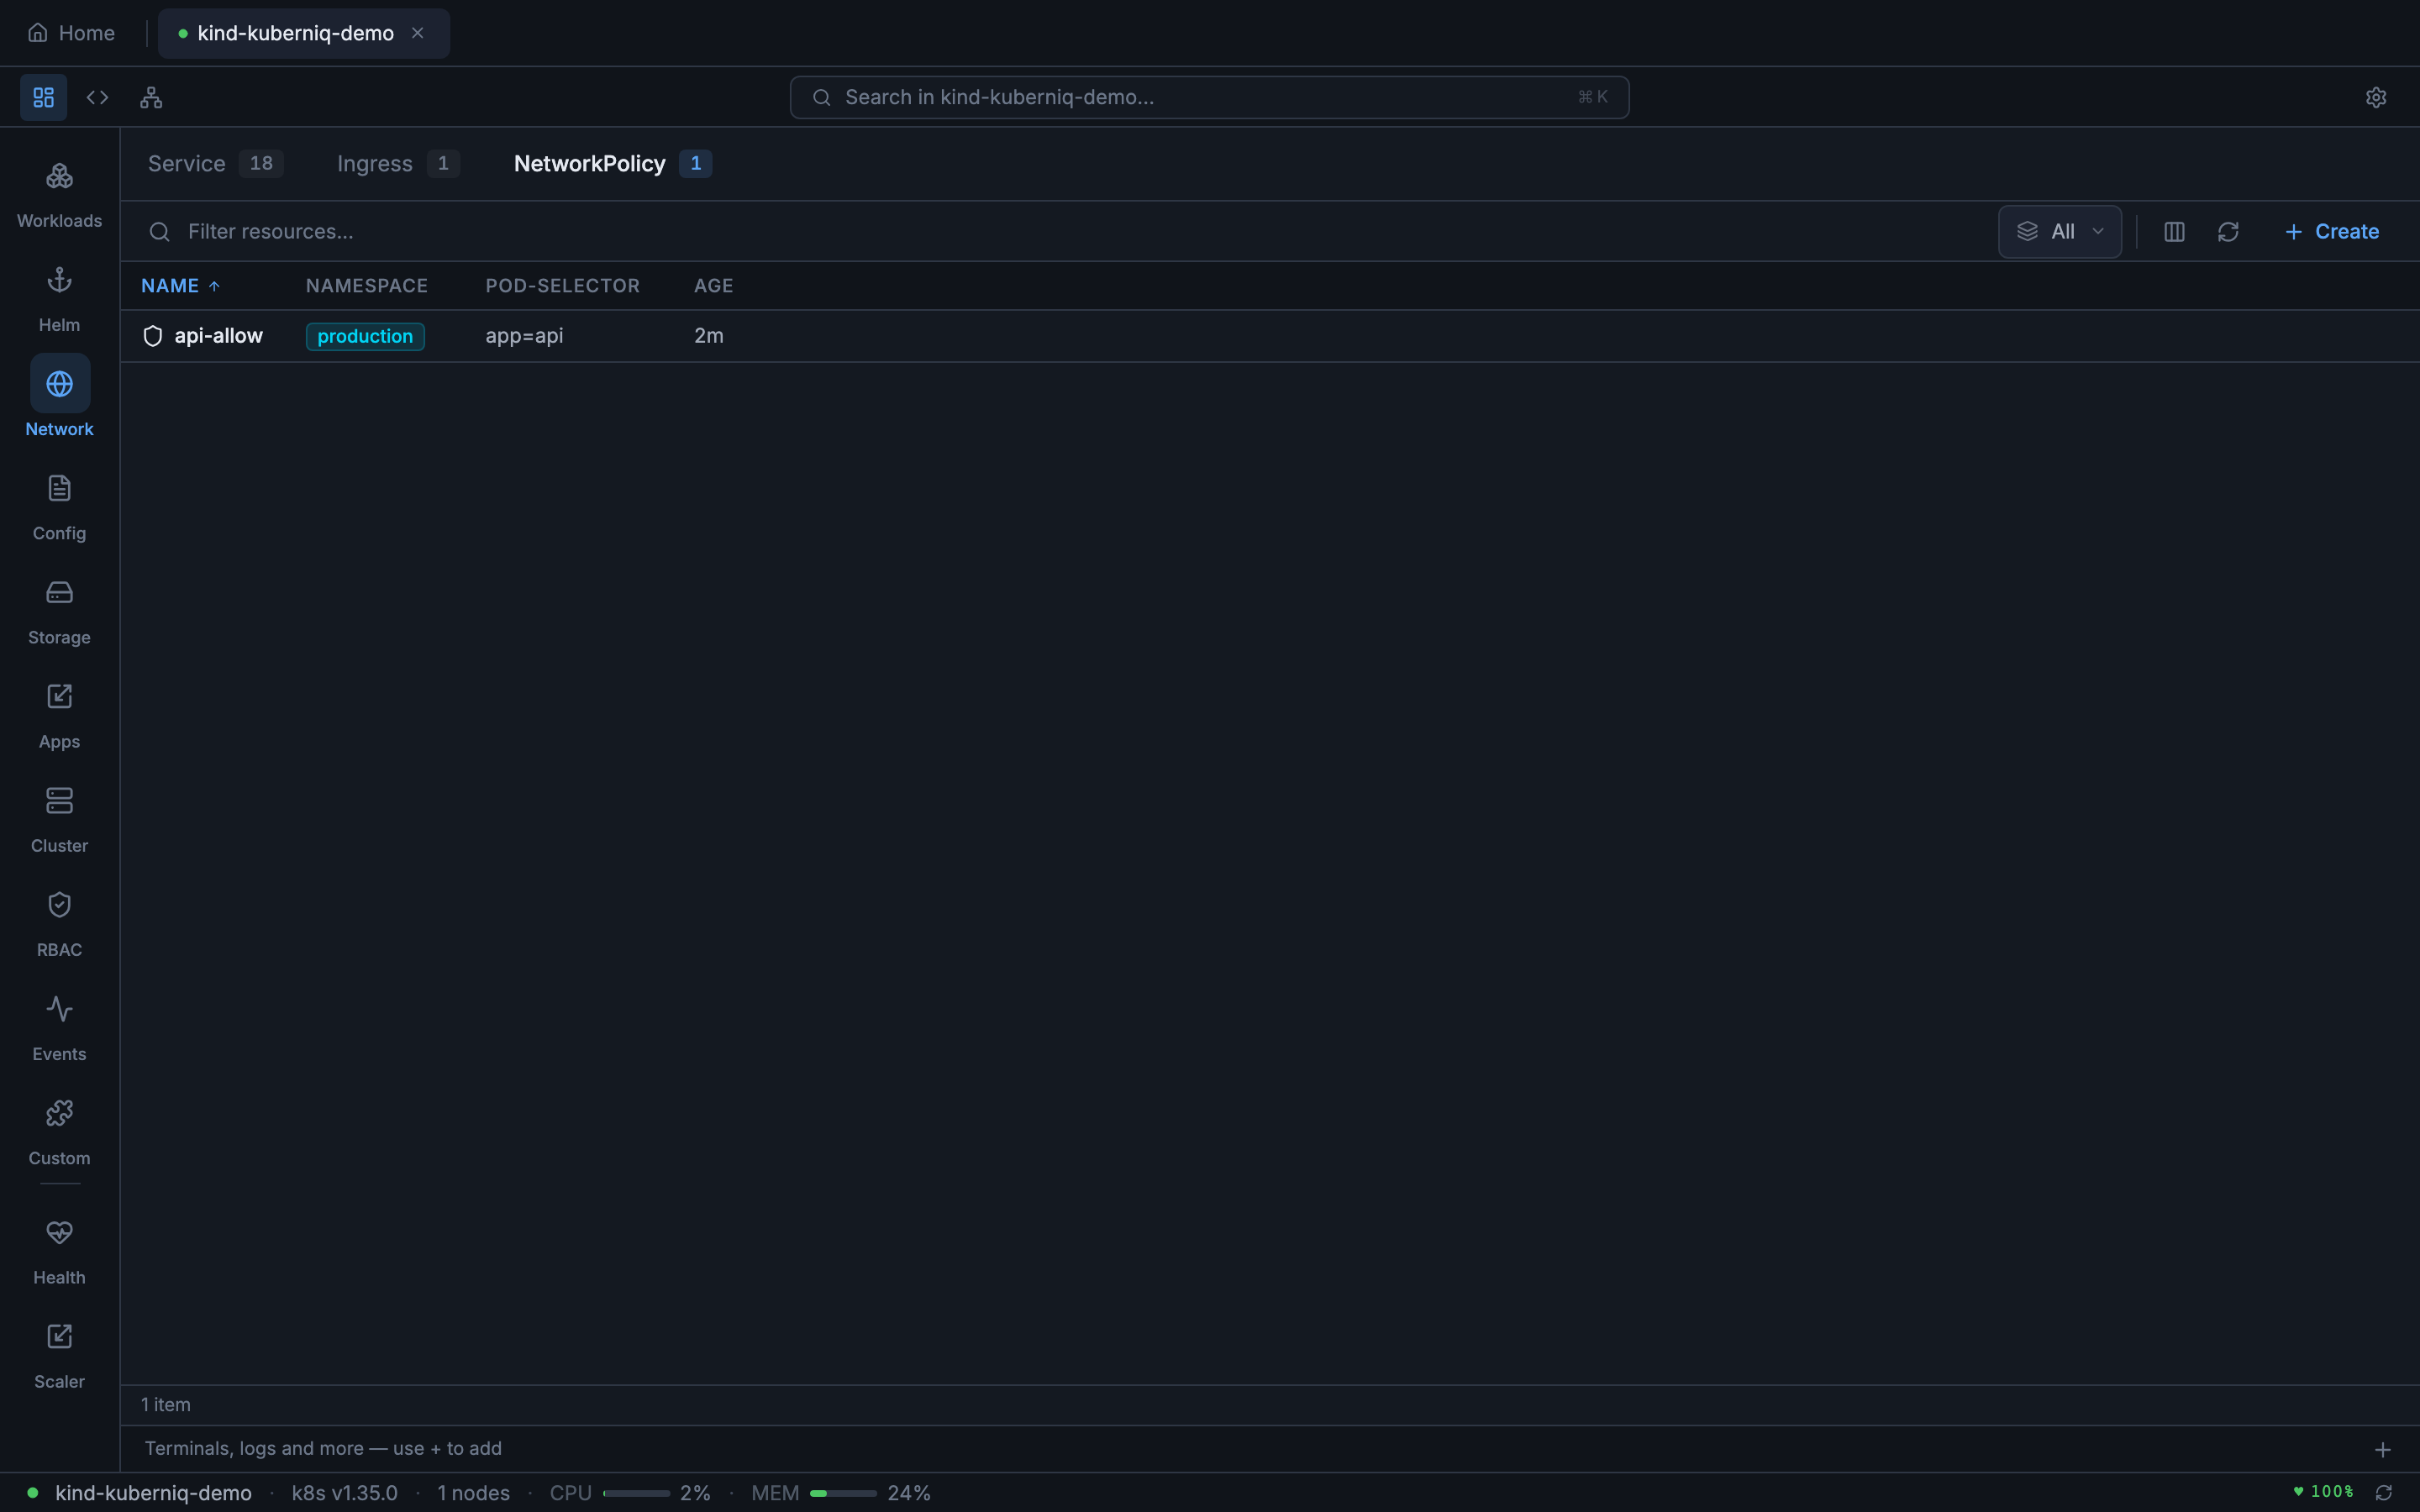
Task: Open the Storage section
Action: click(x=59, y=611)
